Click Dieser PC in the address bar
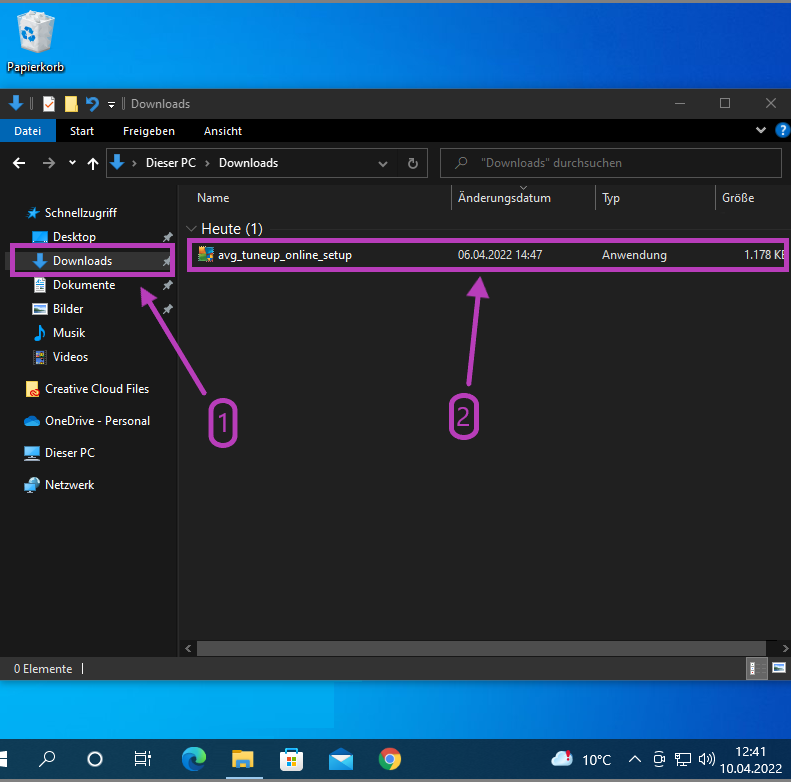Image resolution: width=791 pixels, height=782 pixels. 171,163
